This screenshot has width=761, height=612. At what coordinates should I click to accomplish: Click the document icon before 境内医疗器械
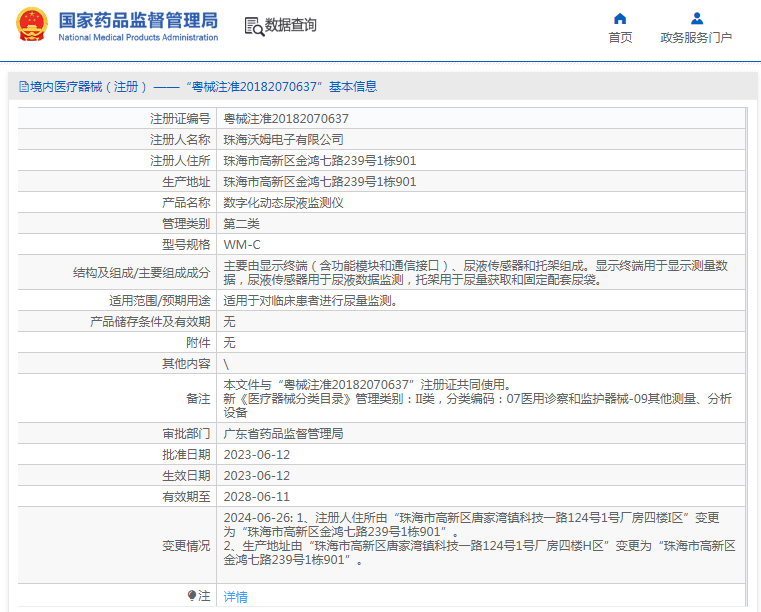tap(23, 87)
